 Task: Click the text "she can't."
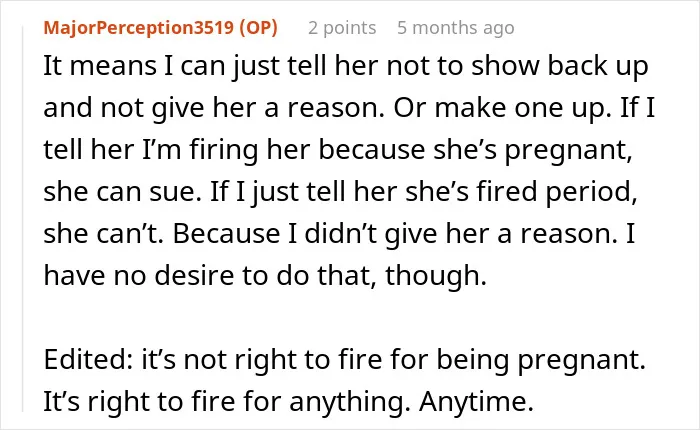(x=104, y=234)
